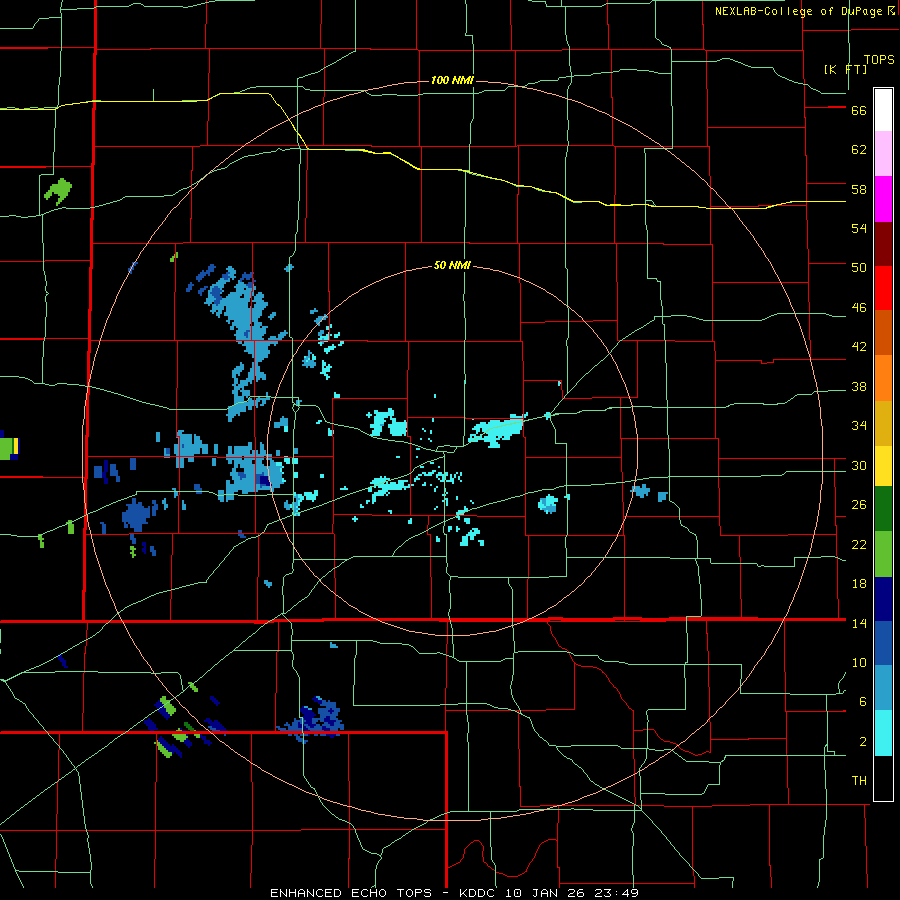Click the legend value 38
The height and width of the screenshot is (900, 900).
click(x=859, y=387)
